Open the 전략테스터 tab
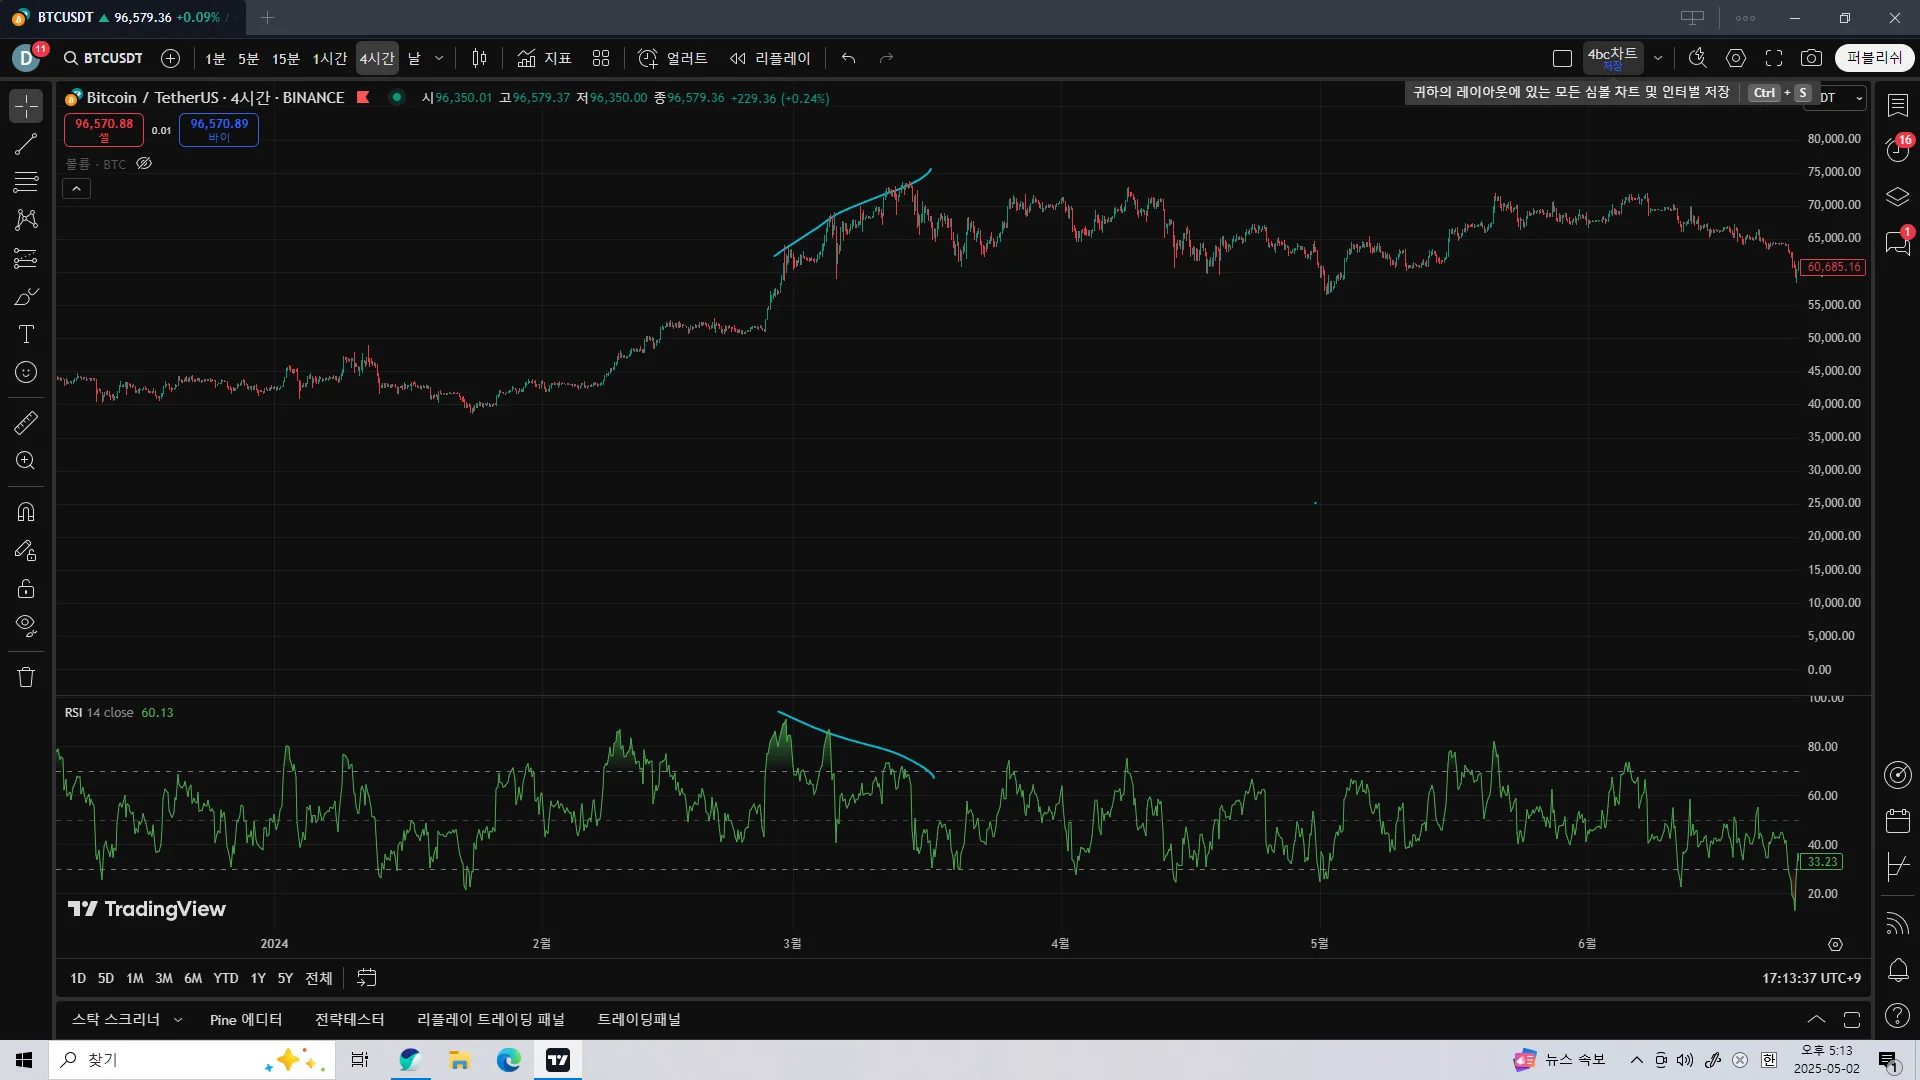 pyautogui.click(x=349, y=1020)
